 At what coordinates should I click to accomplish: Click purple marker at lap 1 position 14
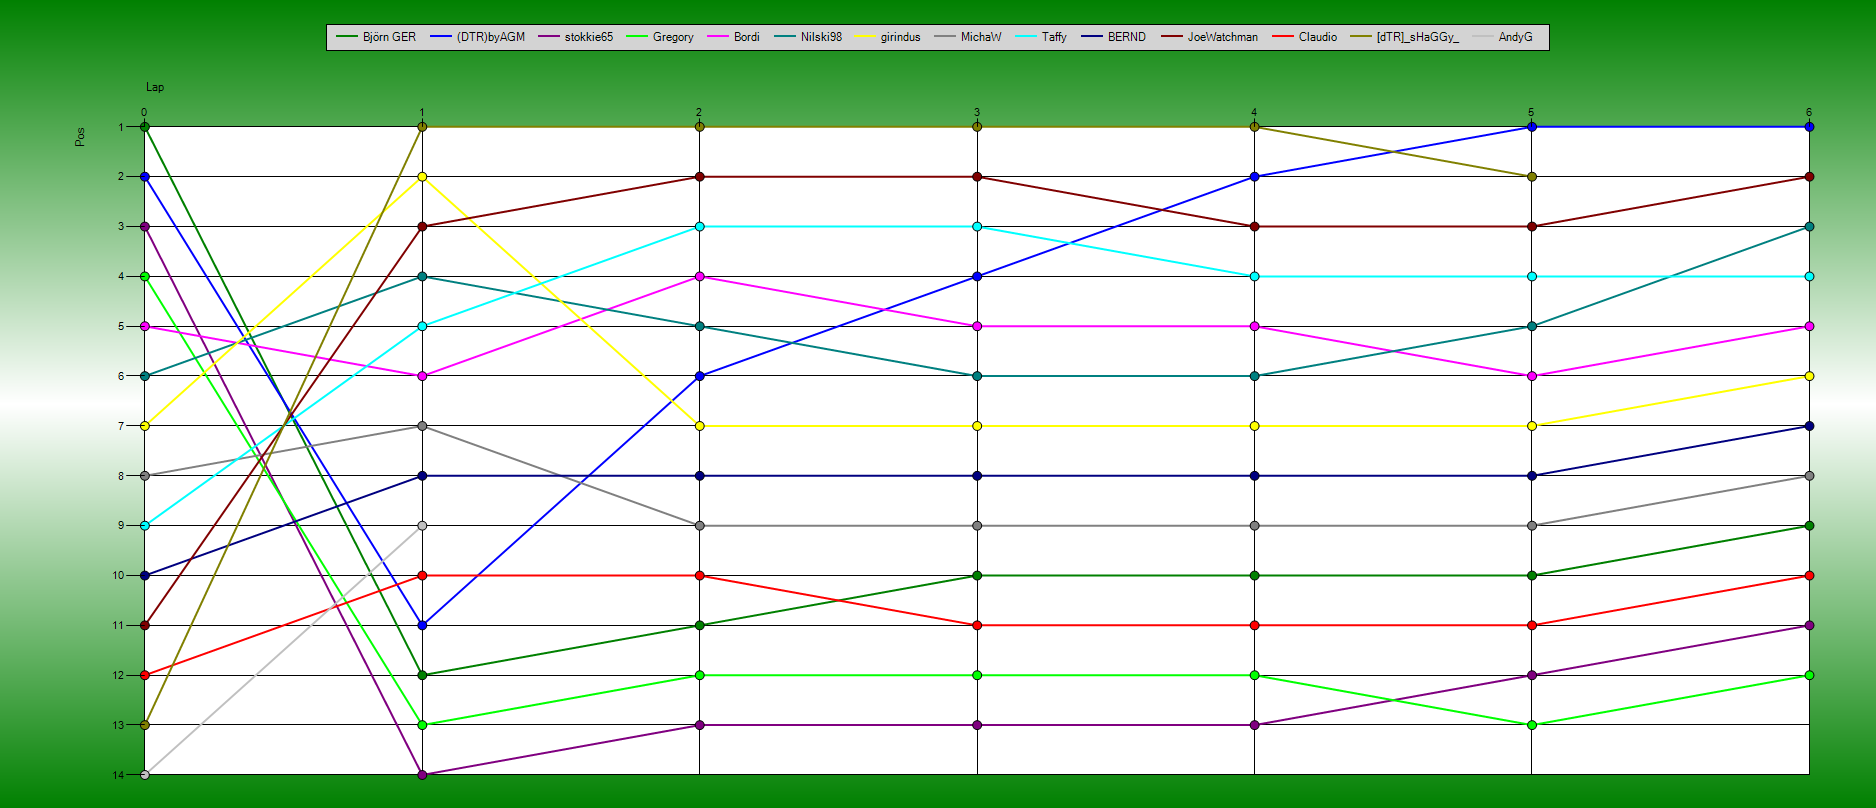422,775
